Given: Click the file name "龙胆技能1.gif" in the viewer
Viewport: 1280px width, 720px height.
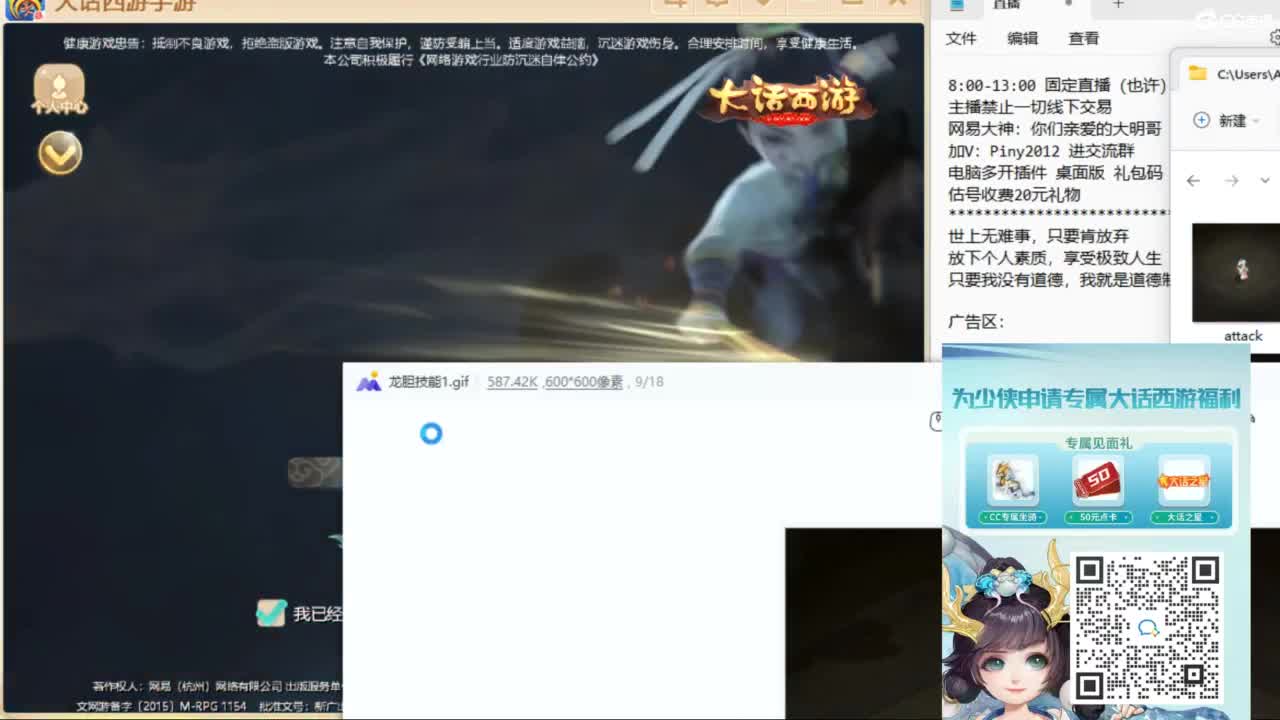Looking at the screenshot, I should 429,382.
